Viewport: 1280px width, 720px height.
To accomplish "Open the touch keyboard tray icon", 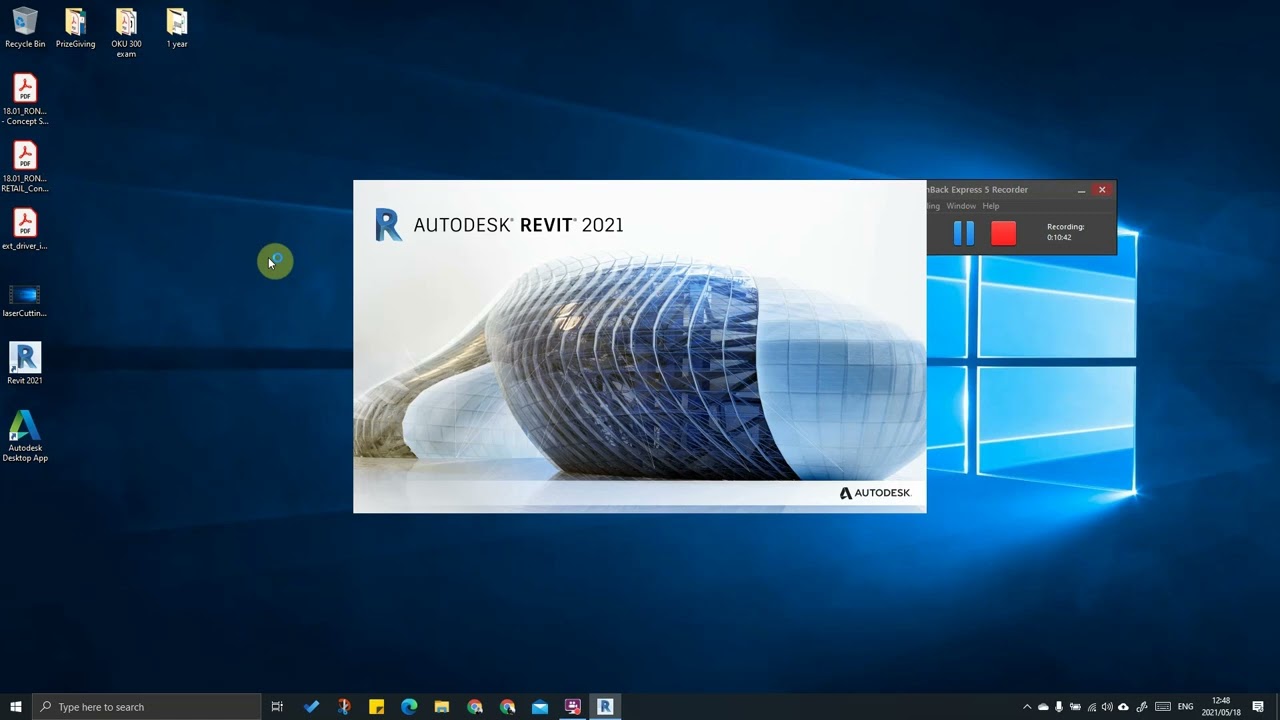I will 1162,707.
